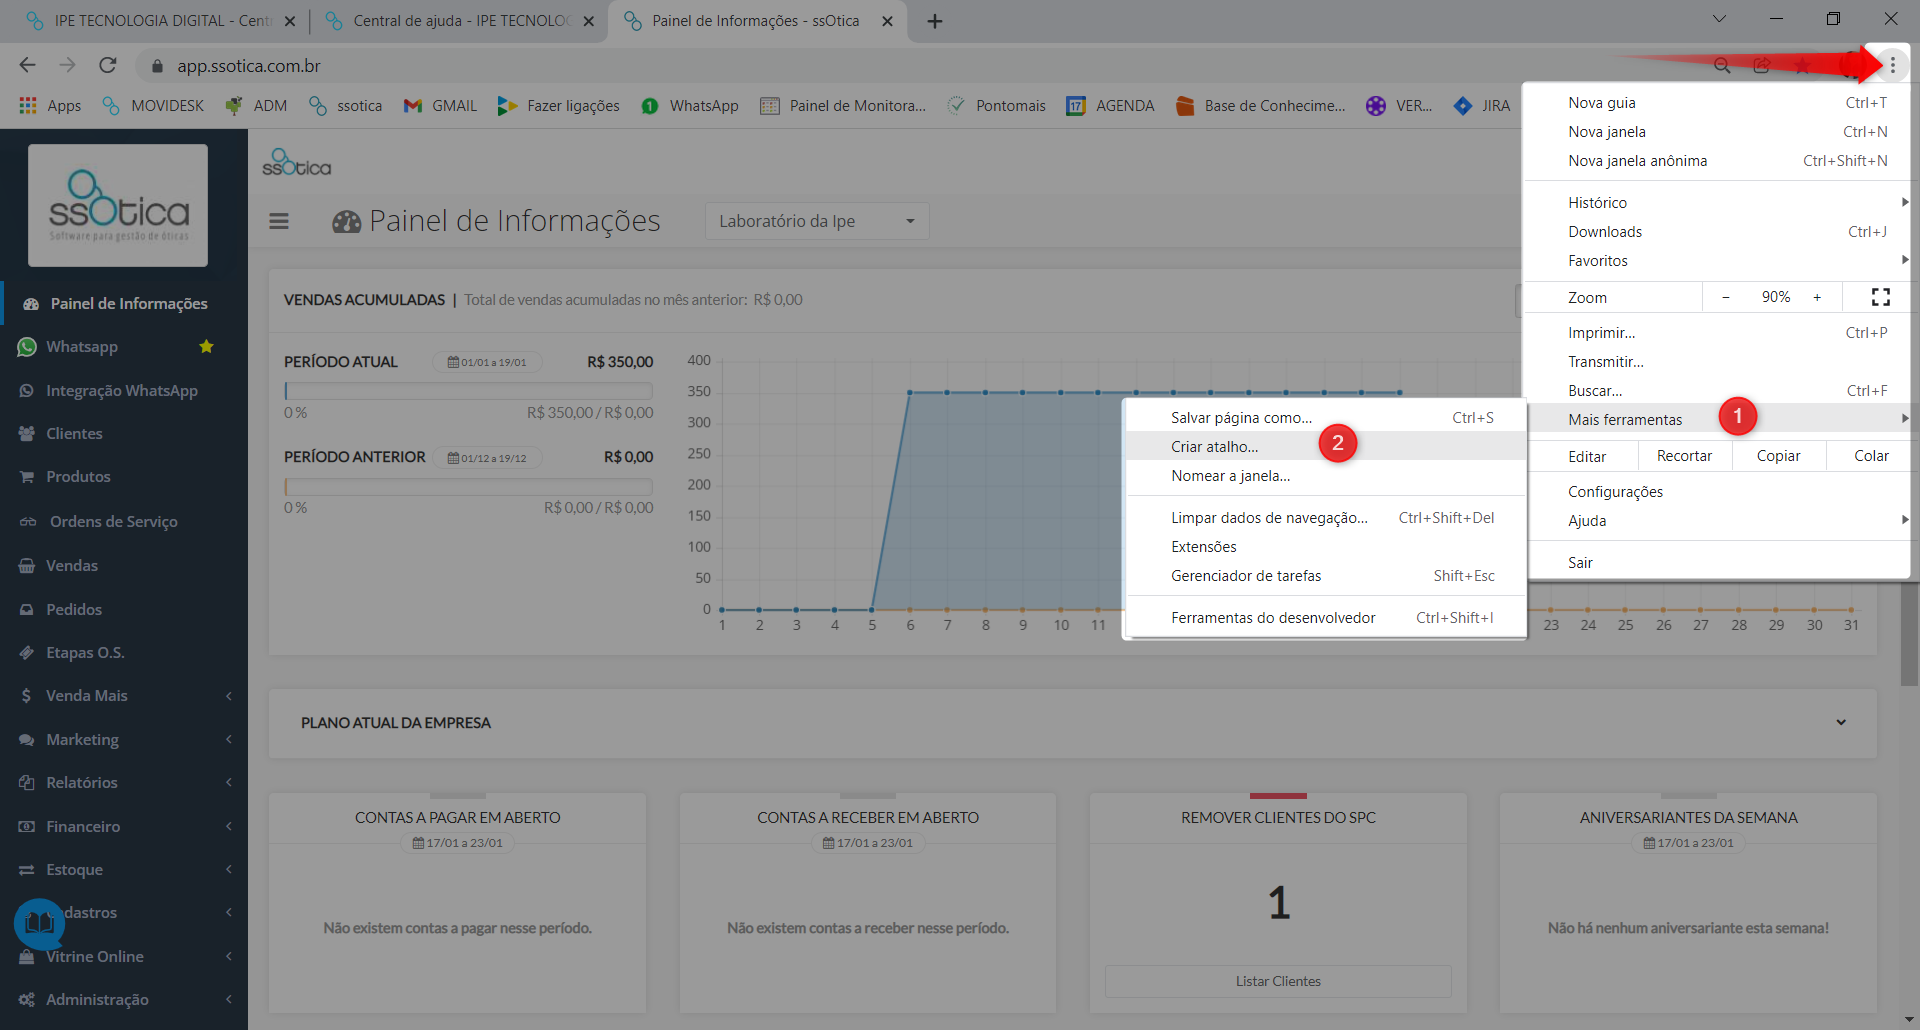This screenshot has width=1920, height=1030.
Task: Open a new tab with plus button
Action: point(935,21)
